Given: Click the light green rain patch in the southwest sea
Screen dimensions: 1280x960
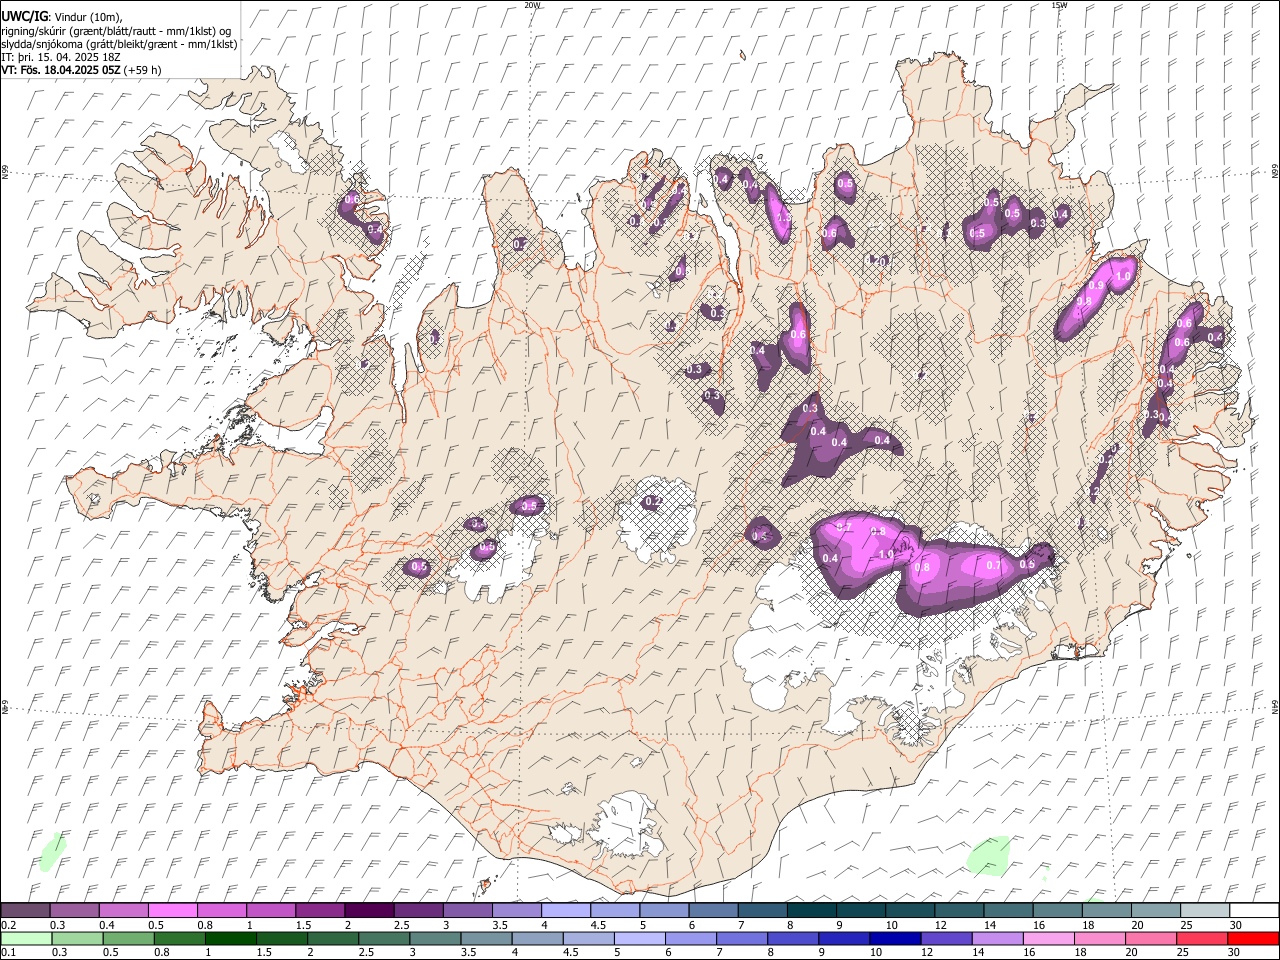Looking at the screenshot, I should click(x=51, y=850).
